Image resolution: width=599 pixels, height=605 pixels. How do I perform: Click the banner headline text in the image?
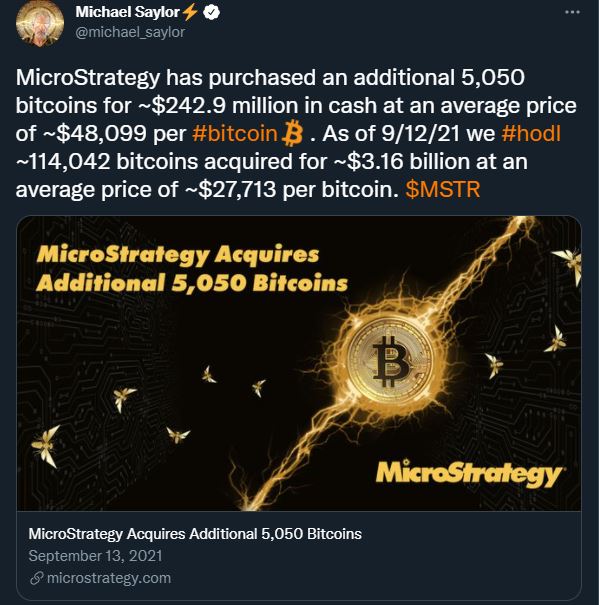pyautogui.click(x=192, y=269)
